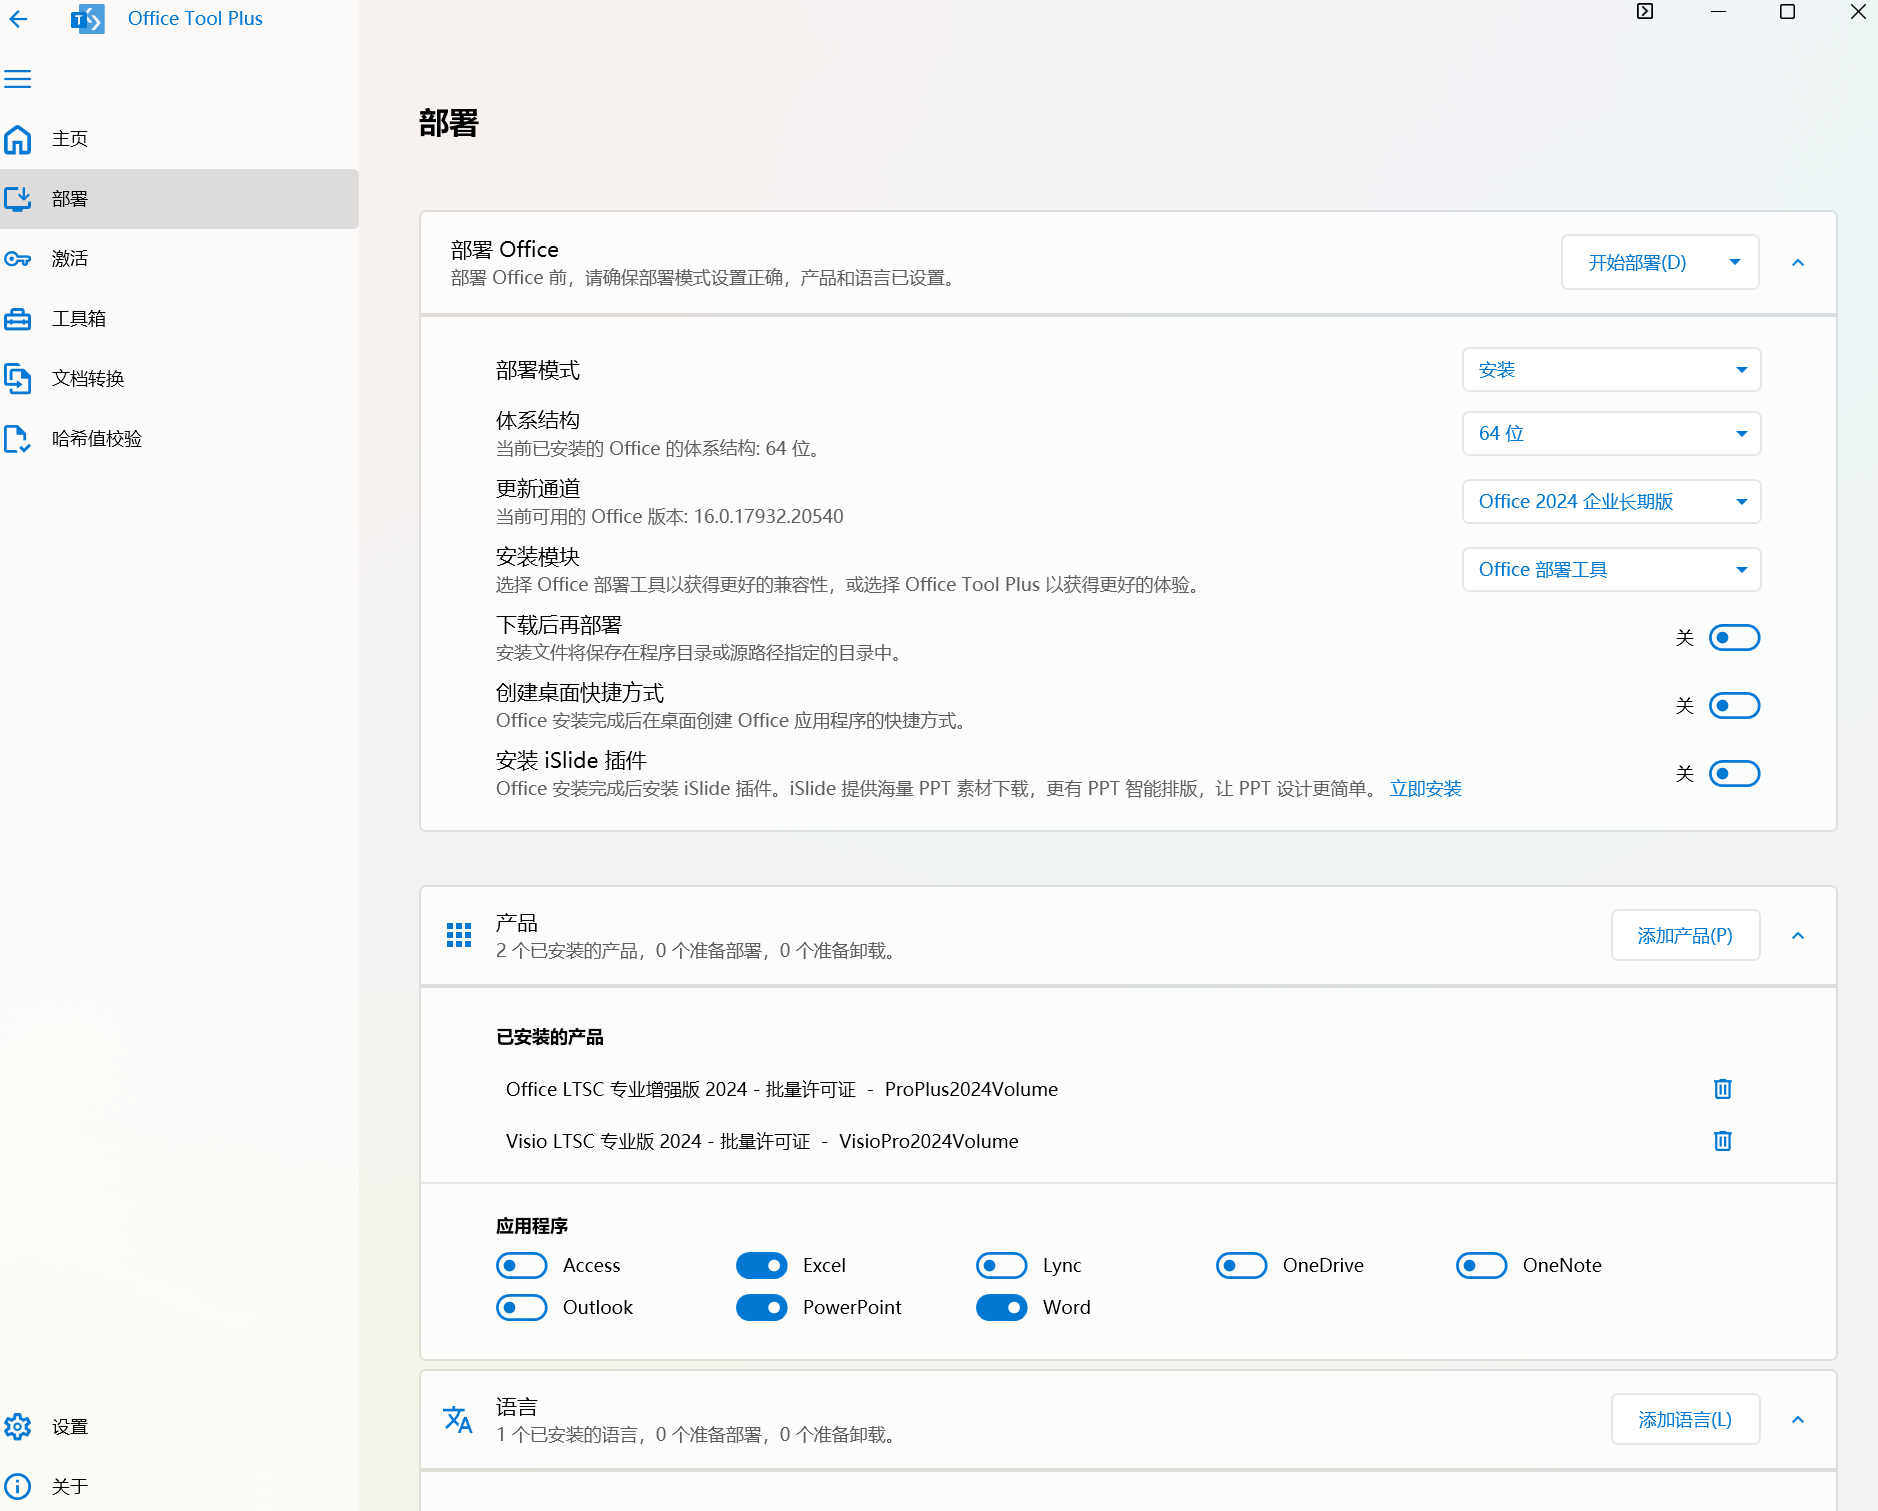The image size is (1878, 1511).
Task: Collapse the 语言 section
Action: click(x=1798, y=1420)
